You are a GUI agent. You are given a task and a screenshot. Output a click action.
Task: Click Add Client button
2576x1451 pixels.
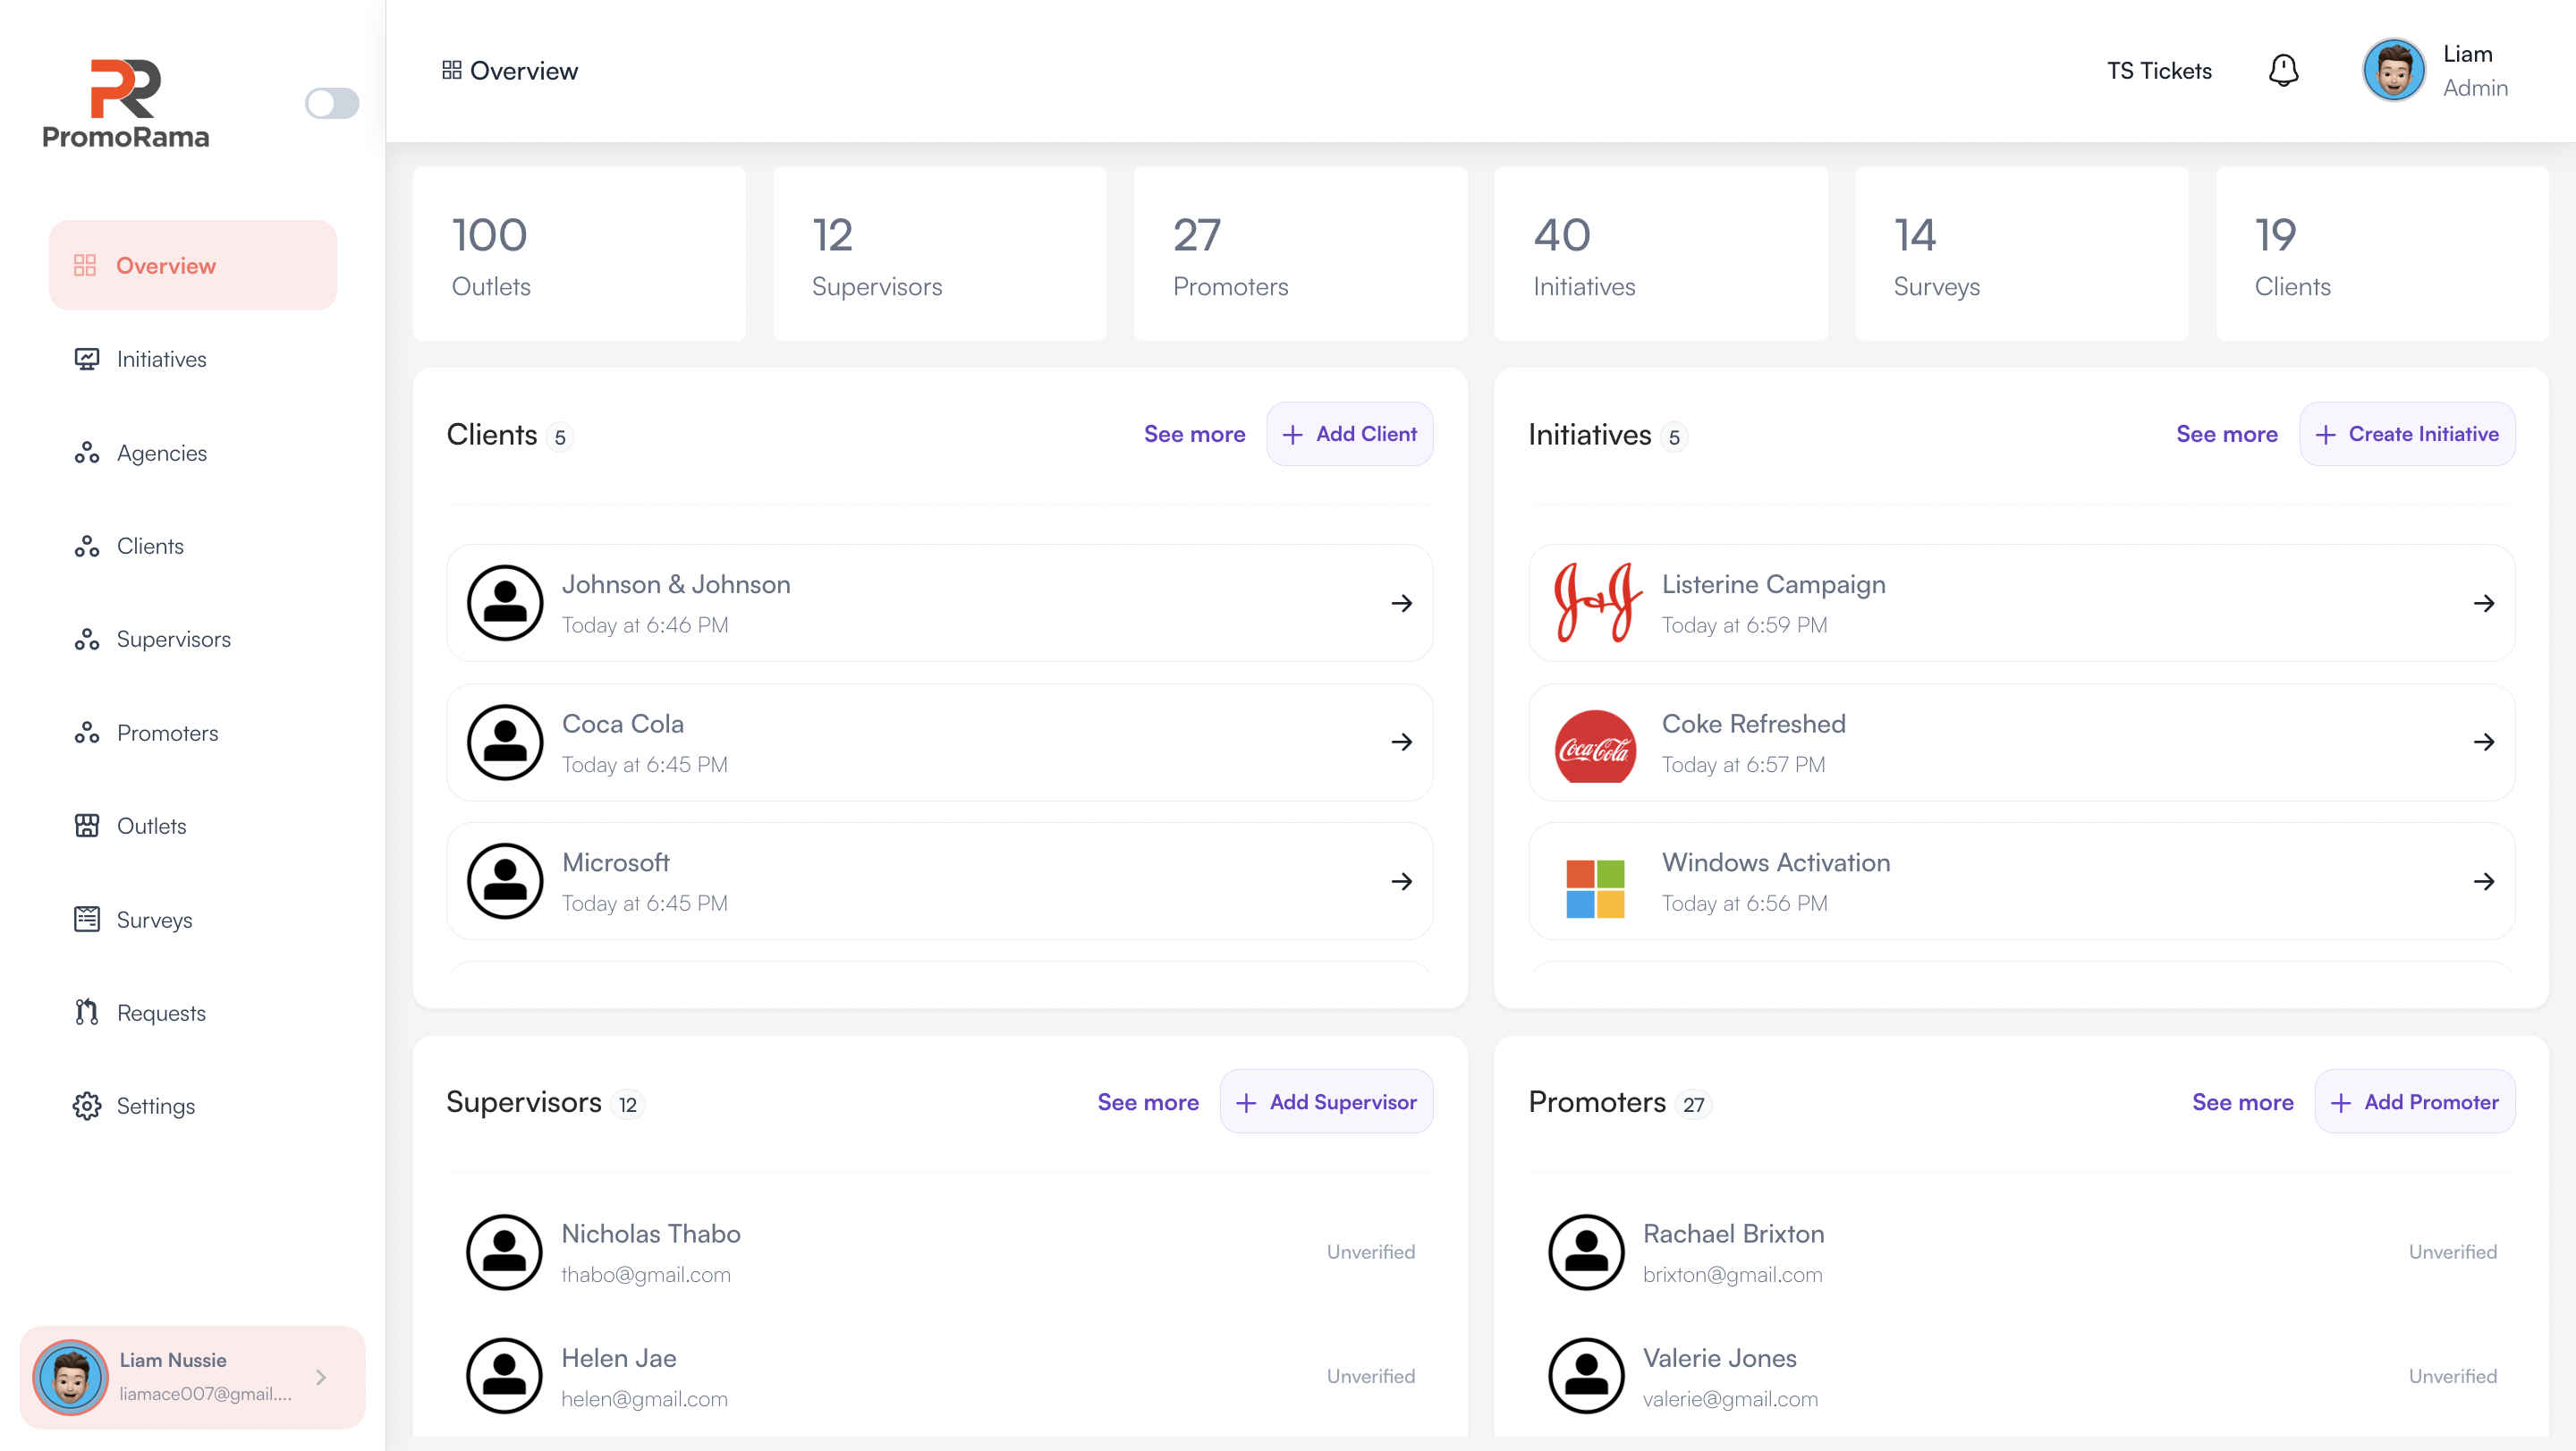pos(1349,434)
